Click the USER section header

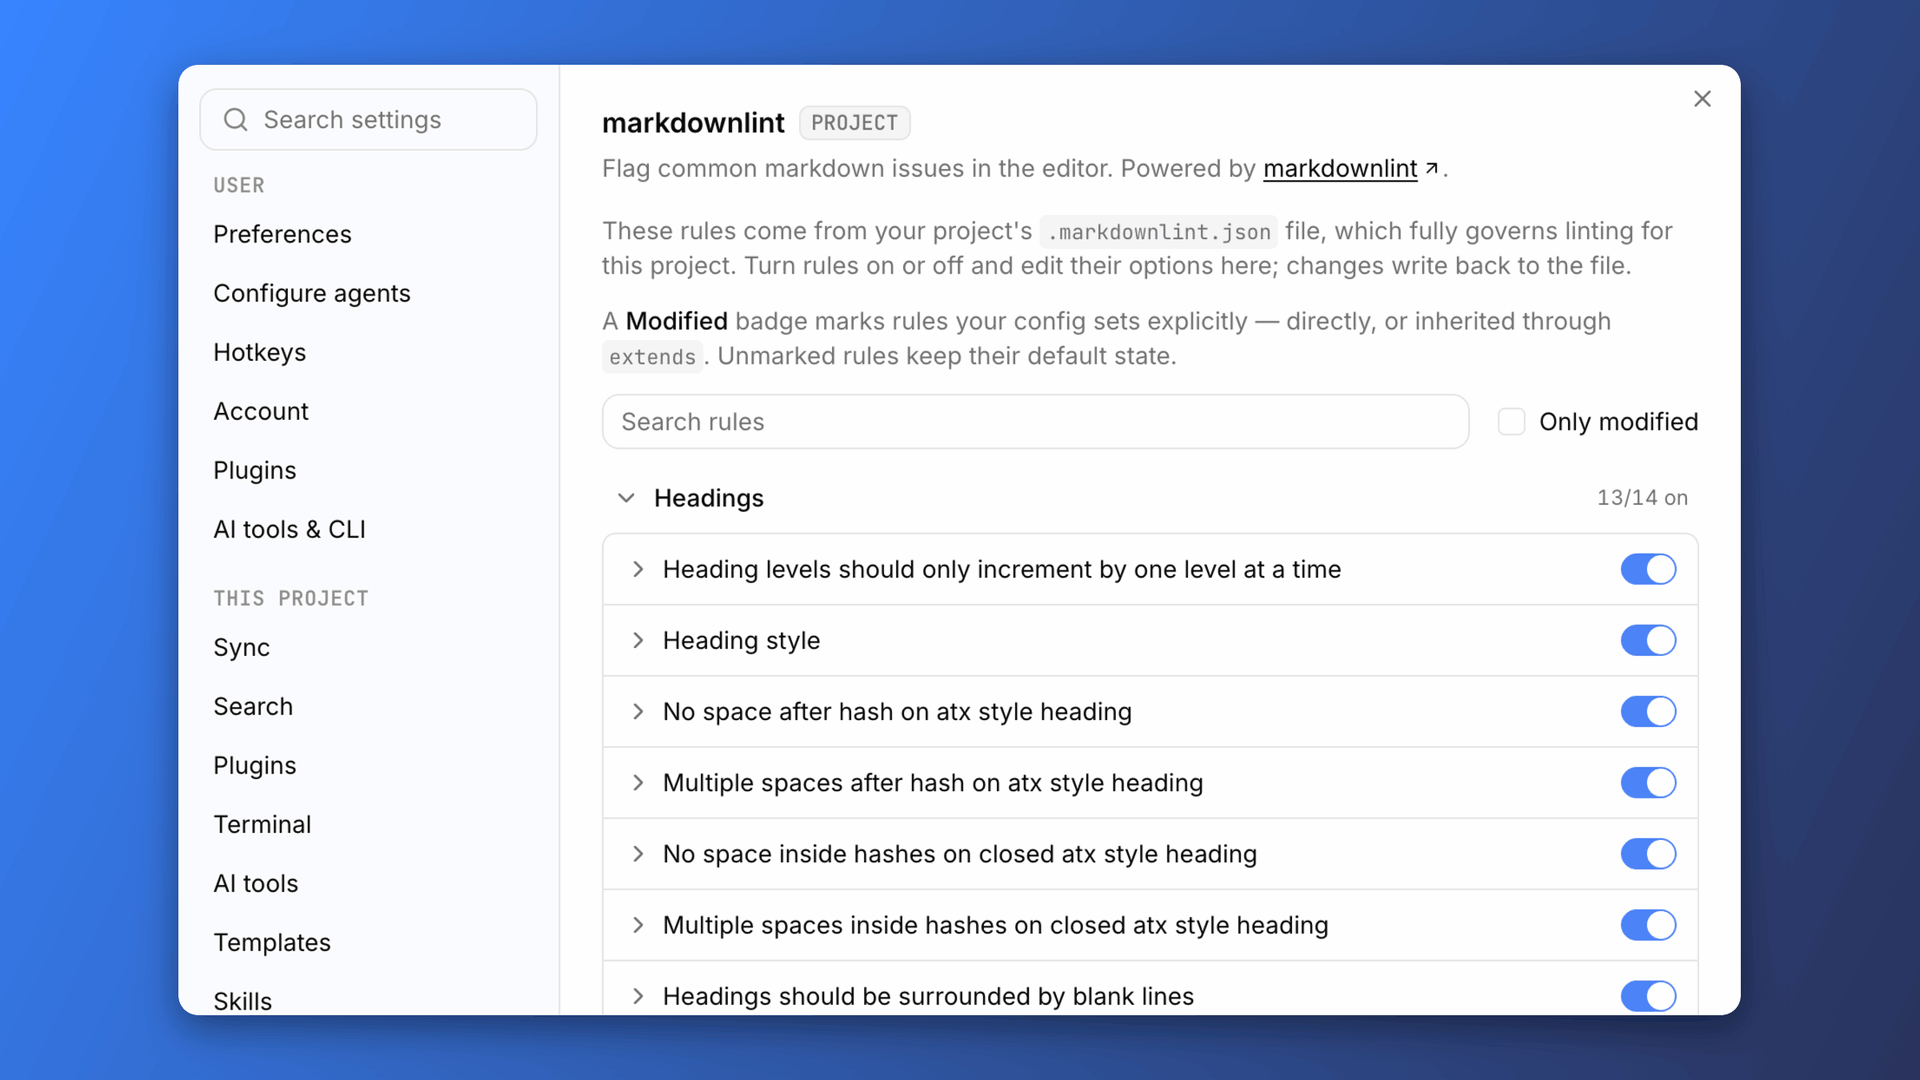pyautogui.click(x=239, y=185)
